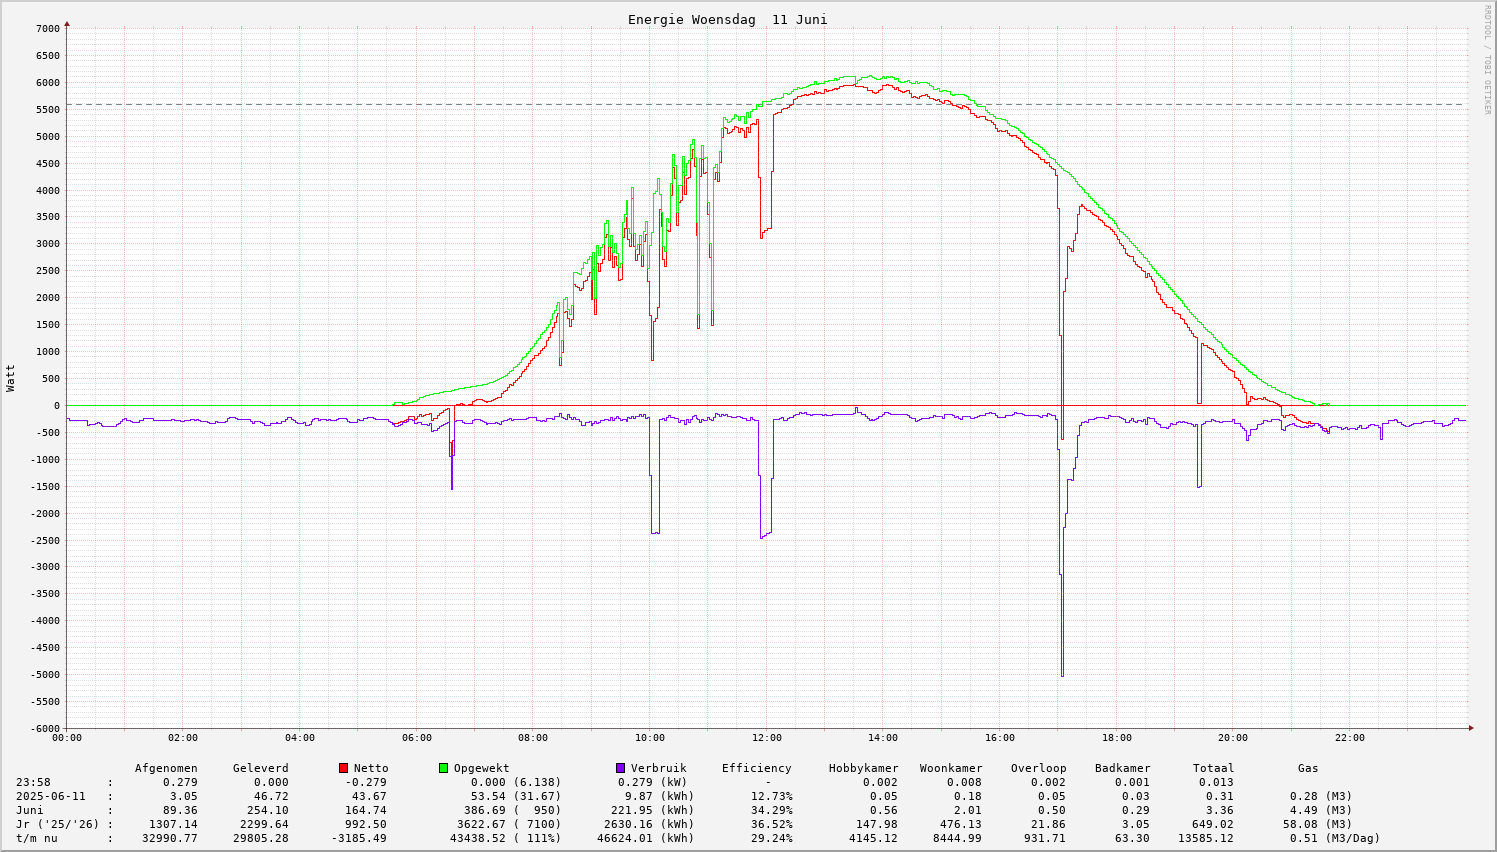Screen dimensions: 1497x852
Task: Click the Watt y-axis label
Action: [x=11, y=377]
